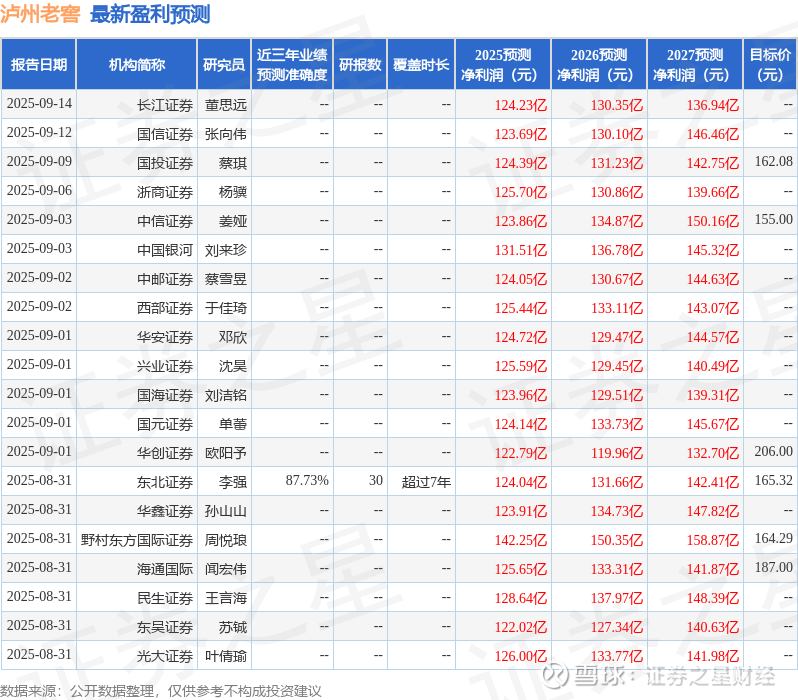The width and height of the screenshot is (798, 700).
Task: Click the 158.87亿 2027 profit forecast
Action: 713,541
